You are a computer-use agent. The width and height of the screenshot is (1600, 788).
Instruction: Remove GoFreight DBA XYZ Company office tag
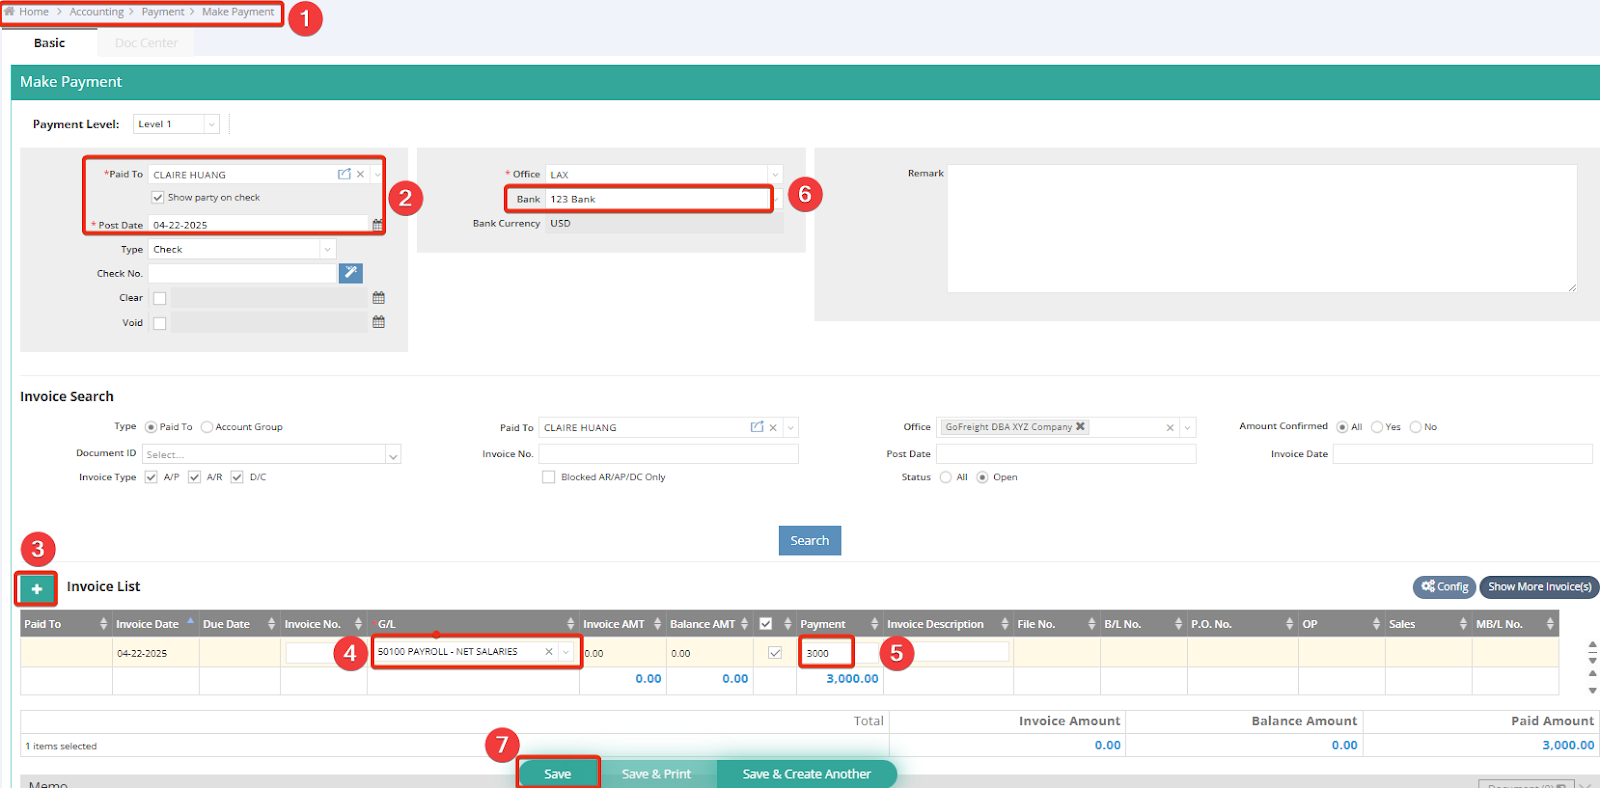click(1080, 427)
